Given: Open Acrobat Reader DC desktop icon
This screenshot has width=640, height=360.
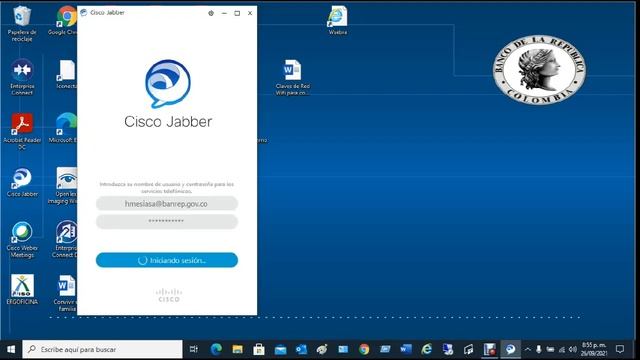Looking at the screenshot, I should (x=22, y=131).
